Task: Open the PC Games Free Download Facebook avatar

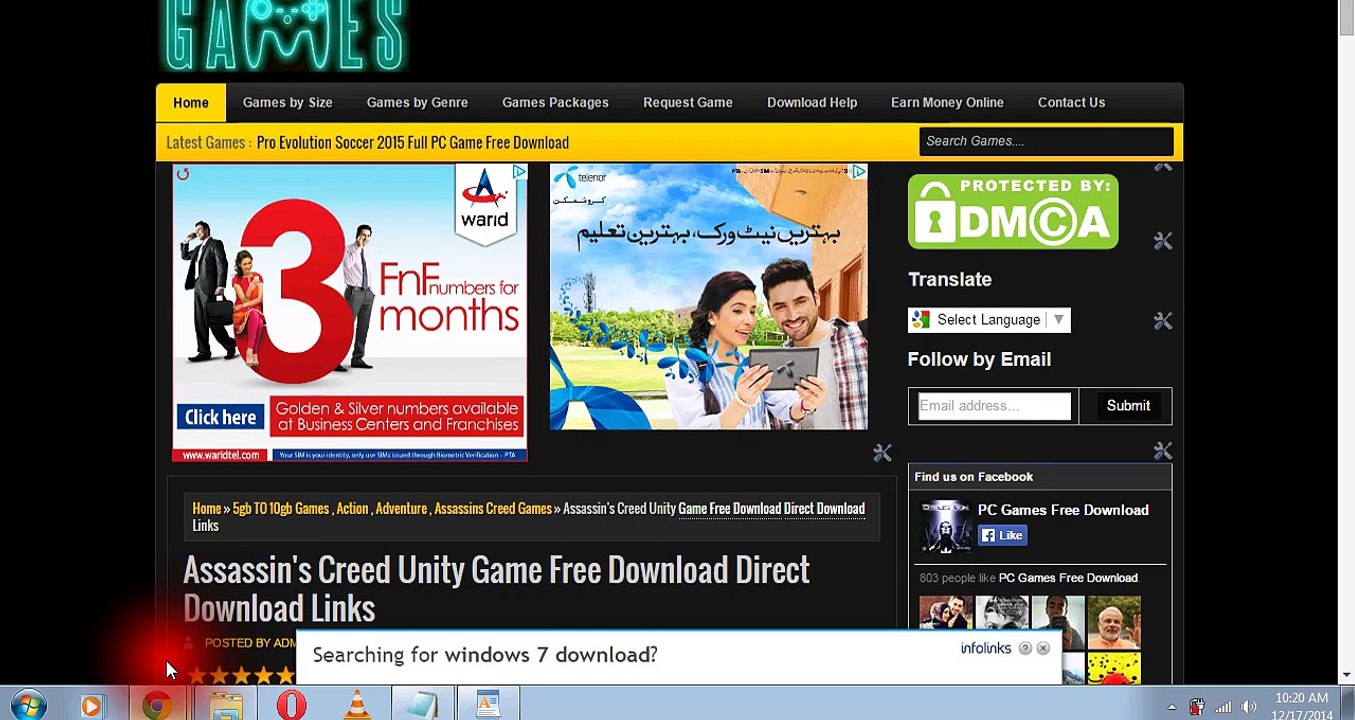Action: 945,526
